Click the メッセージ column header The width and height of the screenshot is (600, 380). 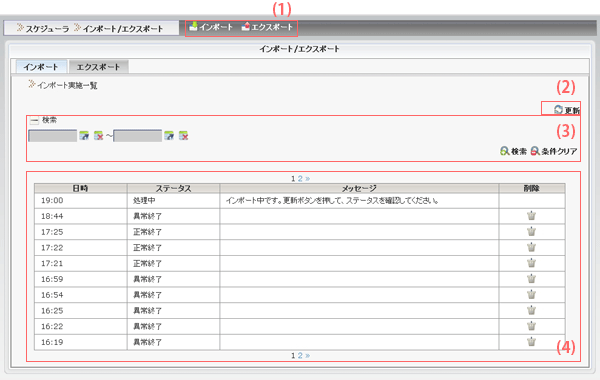point(359,188)
